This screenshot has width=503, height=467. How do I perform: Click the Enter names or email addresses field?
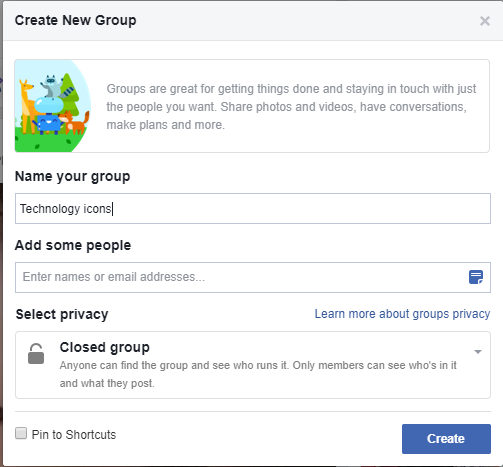click(x=253, y=277)
